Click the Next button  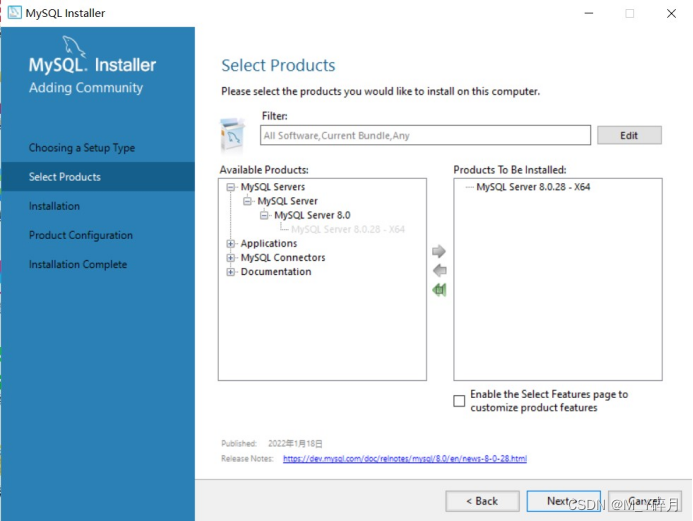563,501
